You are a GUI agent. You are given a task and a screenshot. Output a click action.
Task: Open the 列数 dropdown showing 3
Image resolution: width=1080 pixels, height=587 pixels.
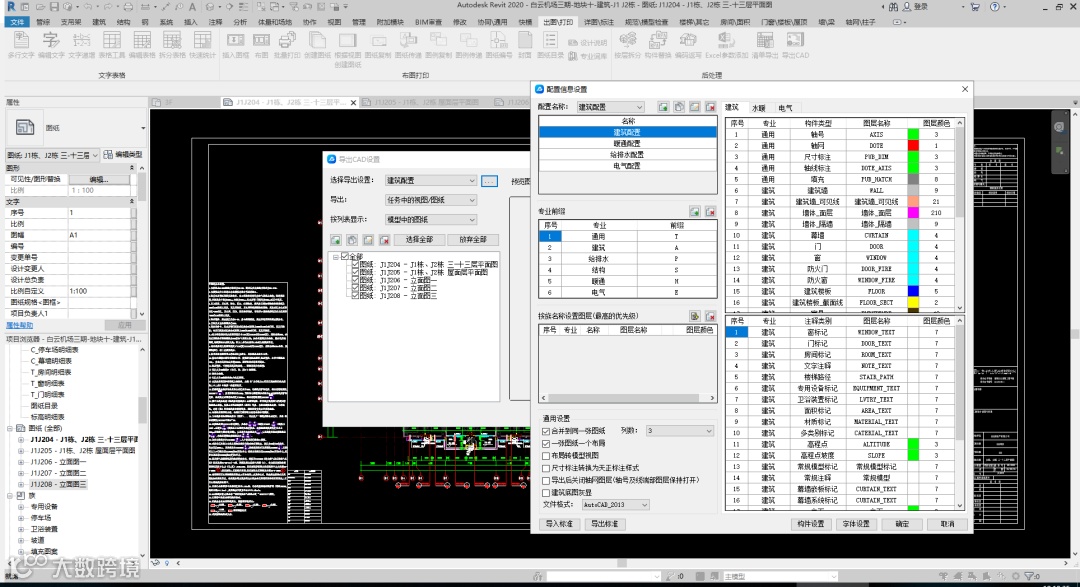pyautogui.click(x=679, y=431)
